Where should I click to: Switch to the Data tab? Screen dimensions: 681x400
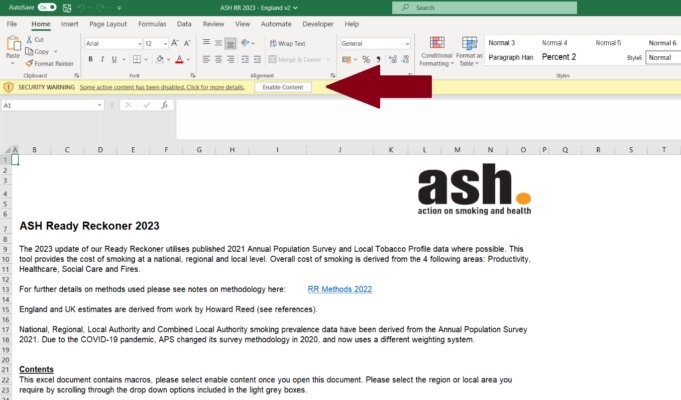tap(184, 24)
